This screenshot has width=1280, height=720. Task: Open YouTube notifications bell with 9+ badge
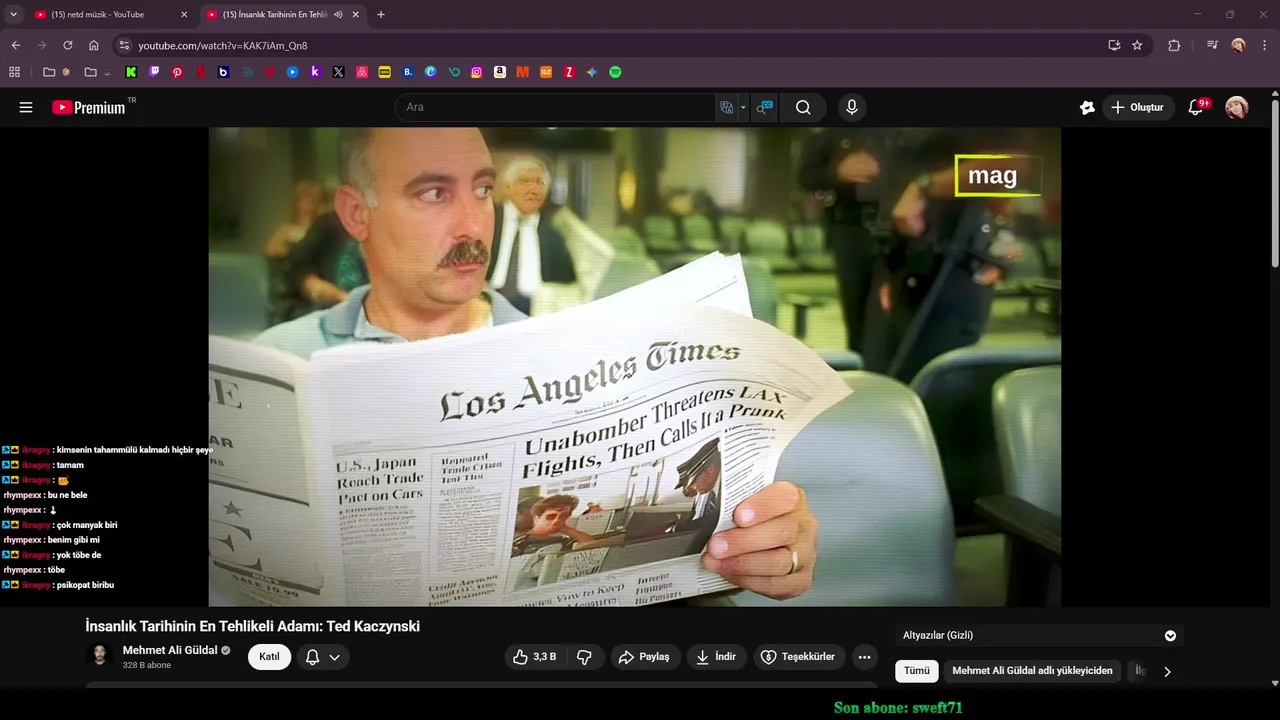point(1196,107)
